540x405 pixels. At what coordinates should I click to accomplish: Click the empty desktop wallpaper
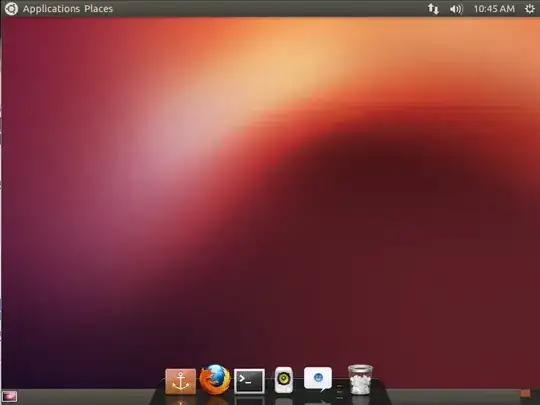pos(270,193)
